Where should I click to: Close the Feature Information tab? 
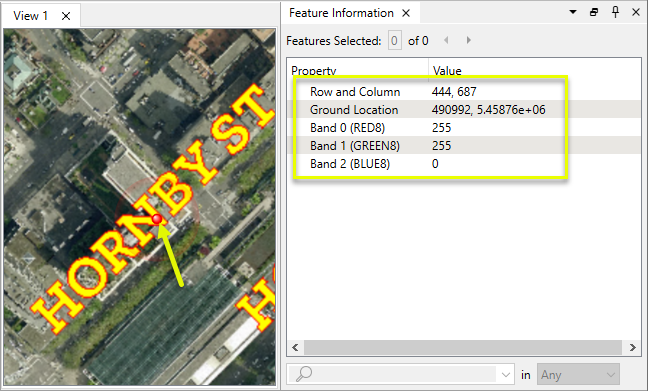(406, 13)
